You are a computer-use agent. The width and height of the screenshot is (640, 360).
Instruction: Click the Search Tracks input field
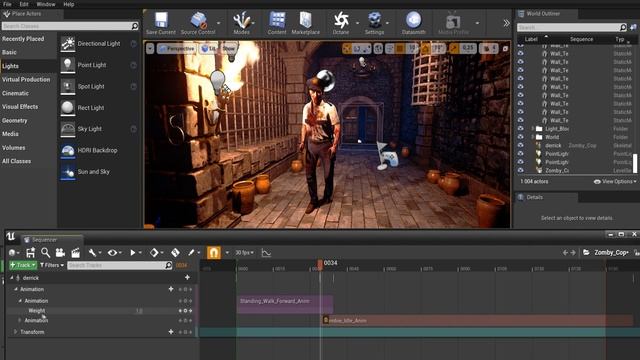[x=120, y=265]
